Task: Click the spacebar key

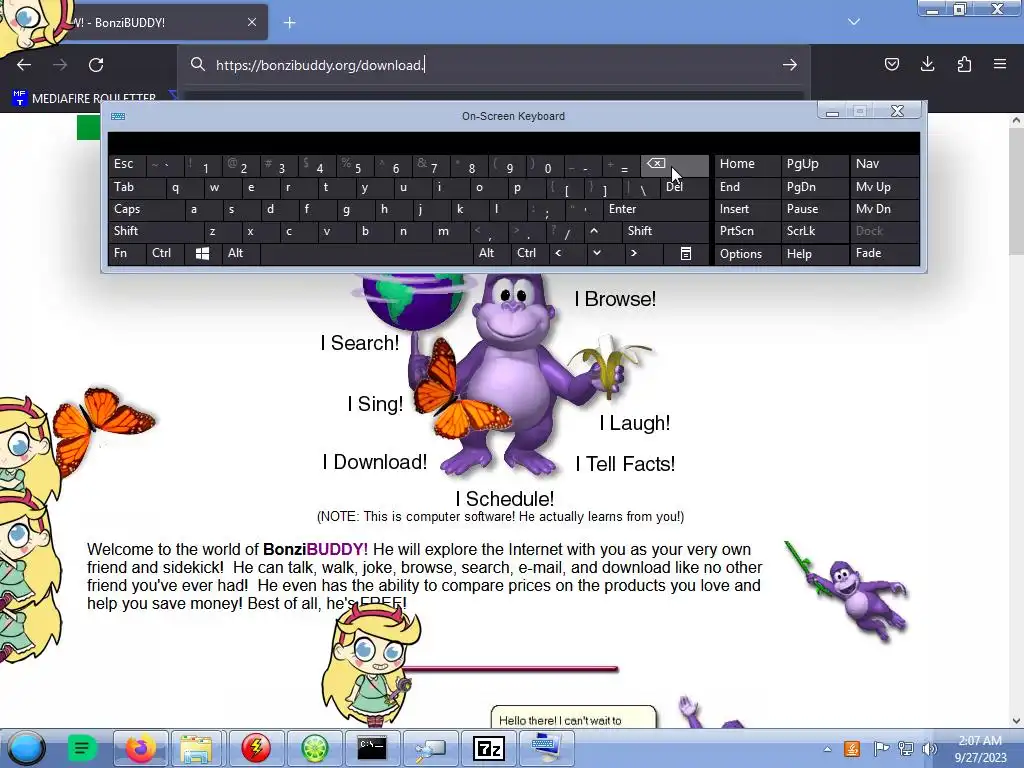Action: pos(366,253)
